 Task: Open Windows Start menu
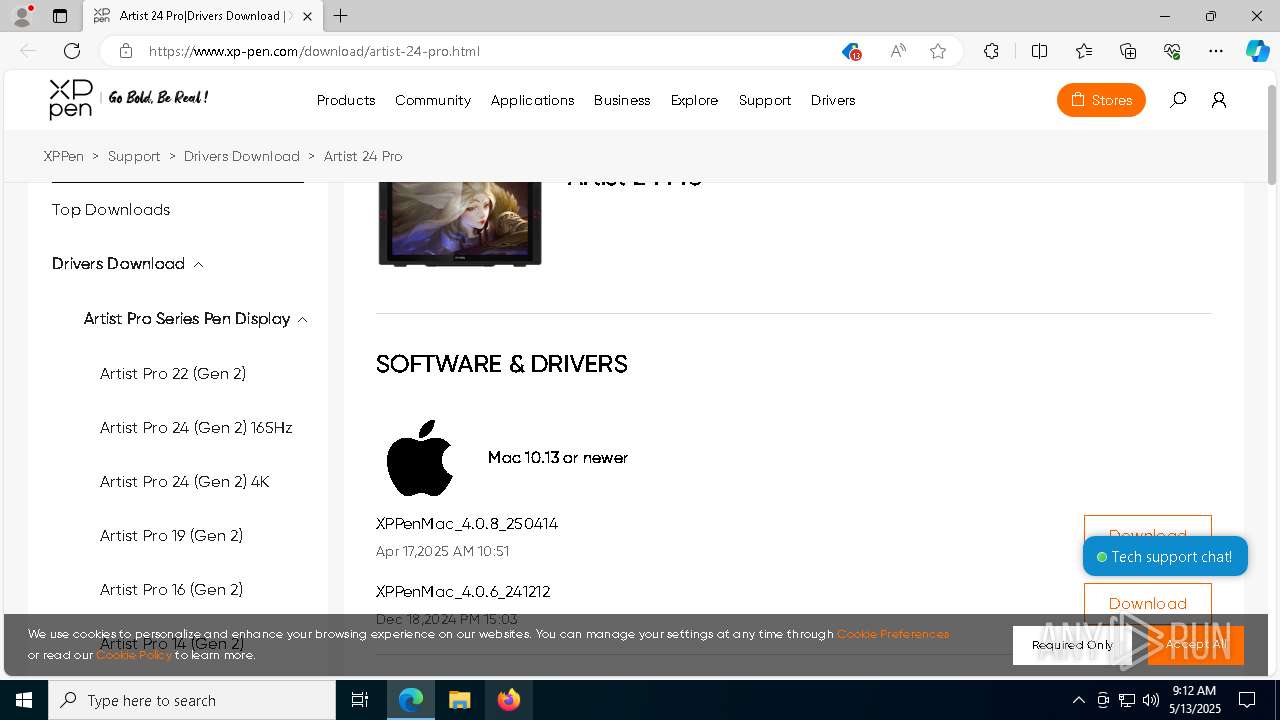(24, 700)
